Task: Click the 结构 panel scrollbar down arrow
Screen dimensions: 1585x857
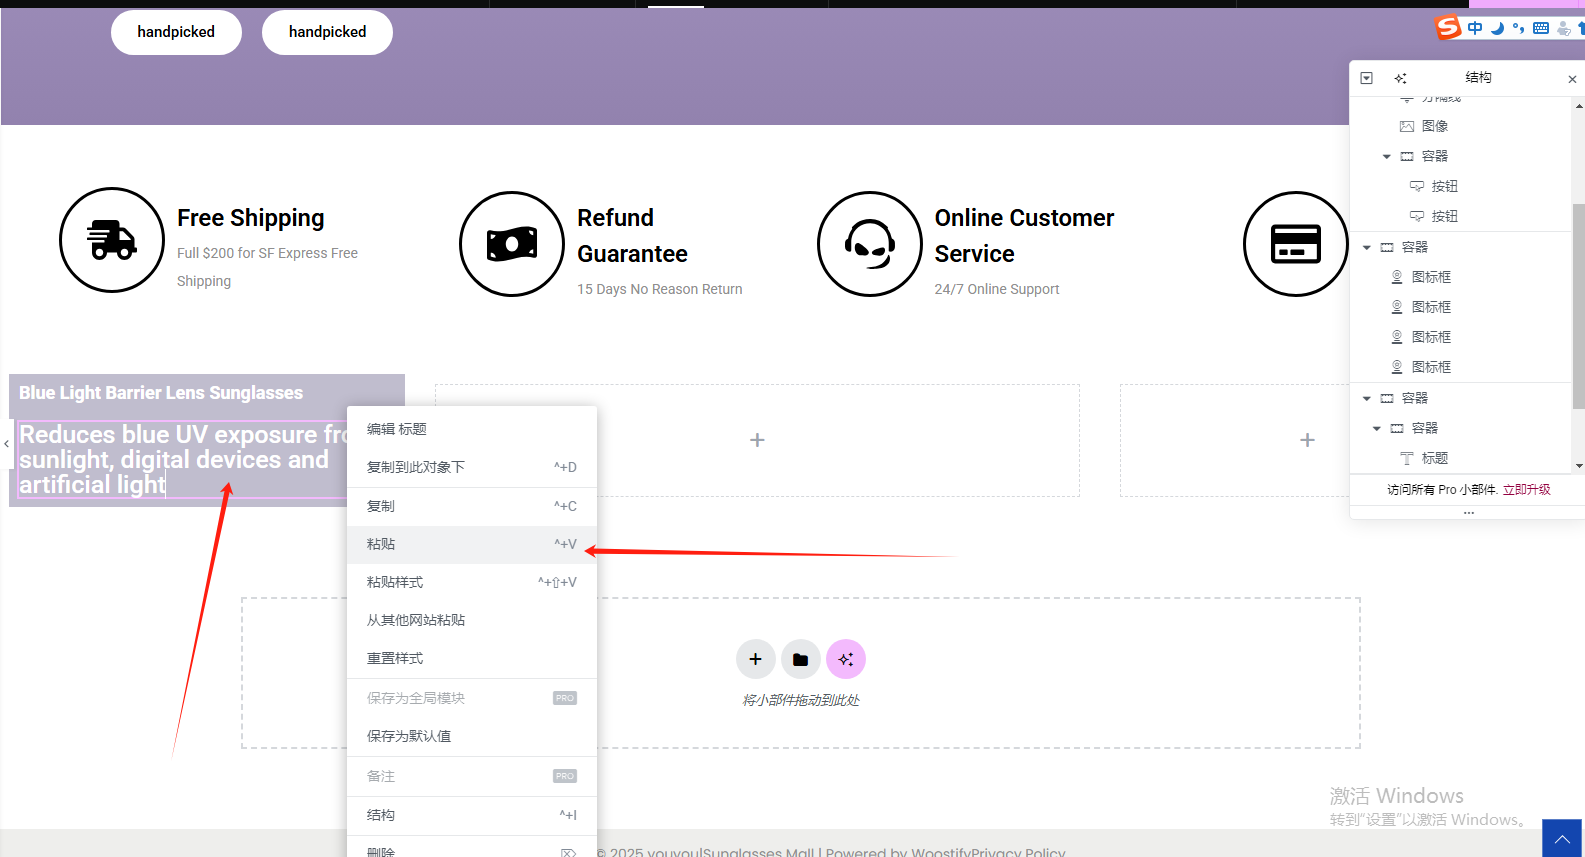Action: click(x=1579, y=466)
